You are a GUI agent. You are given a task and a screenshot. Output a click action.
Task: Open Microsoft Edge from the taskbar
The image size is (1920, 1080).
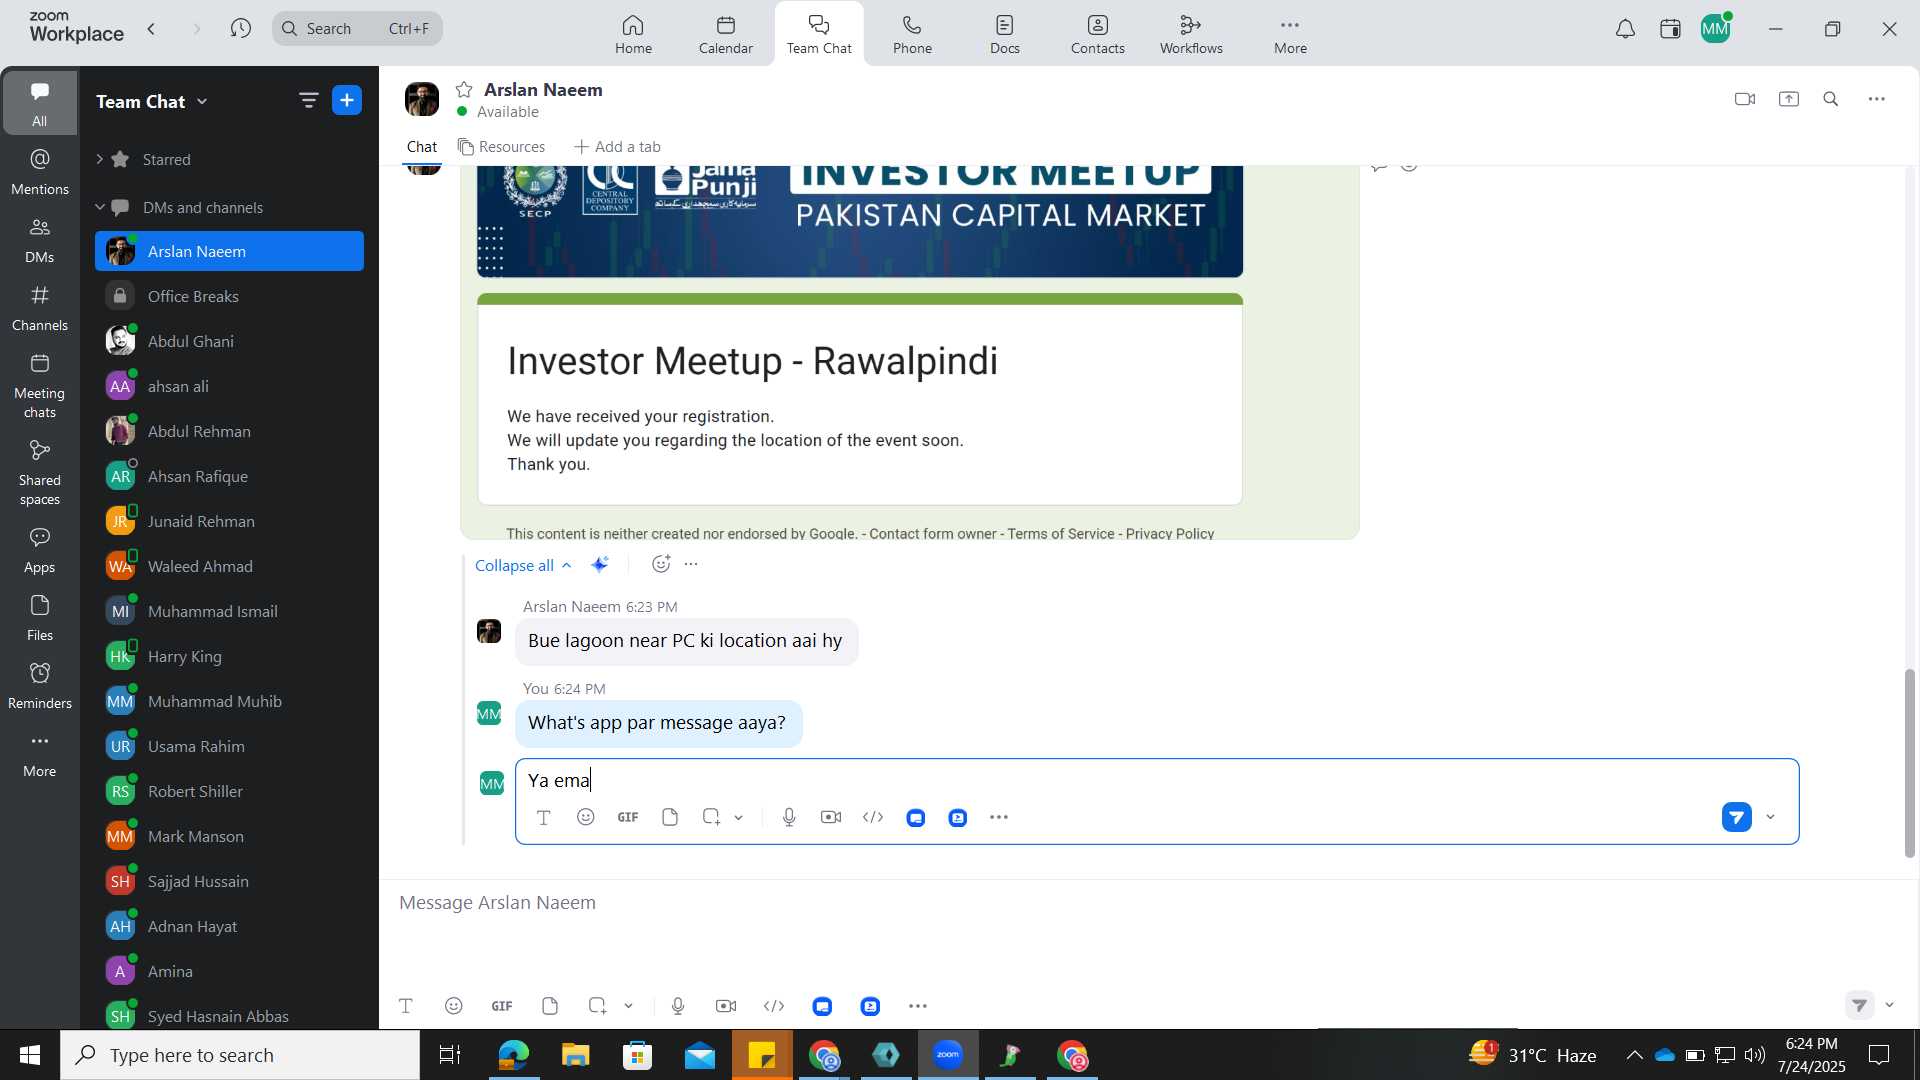click(513, 1055)
